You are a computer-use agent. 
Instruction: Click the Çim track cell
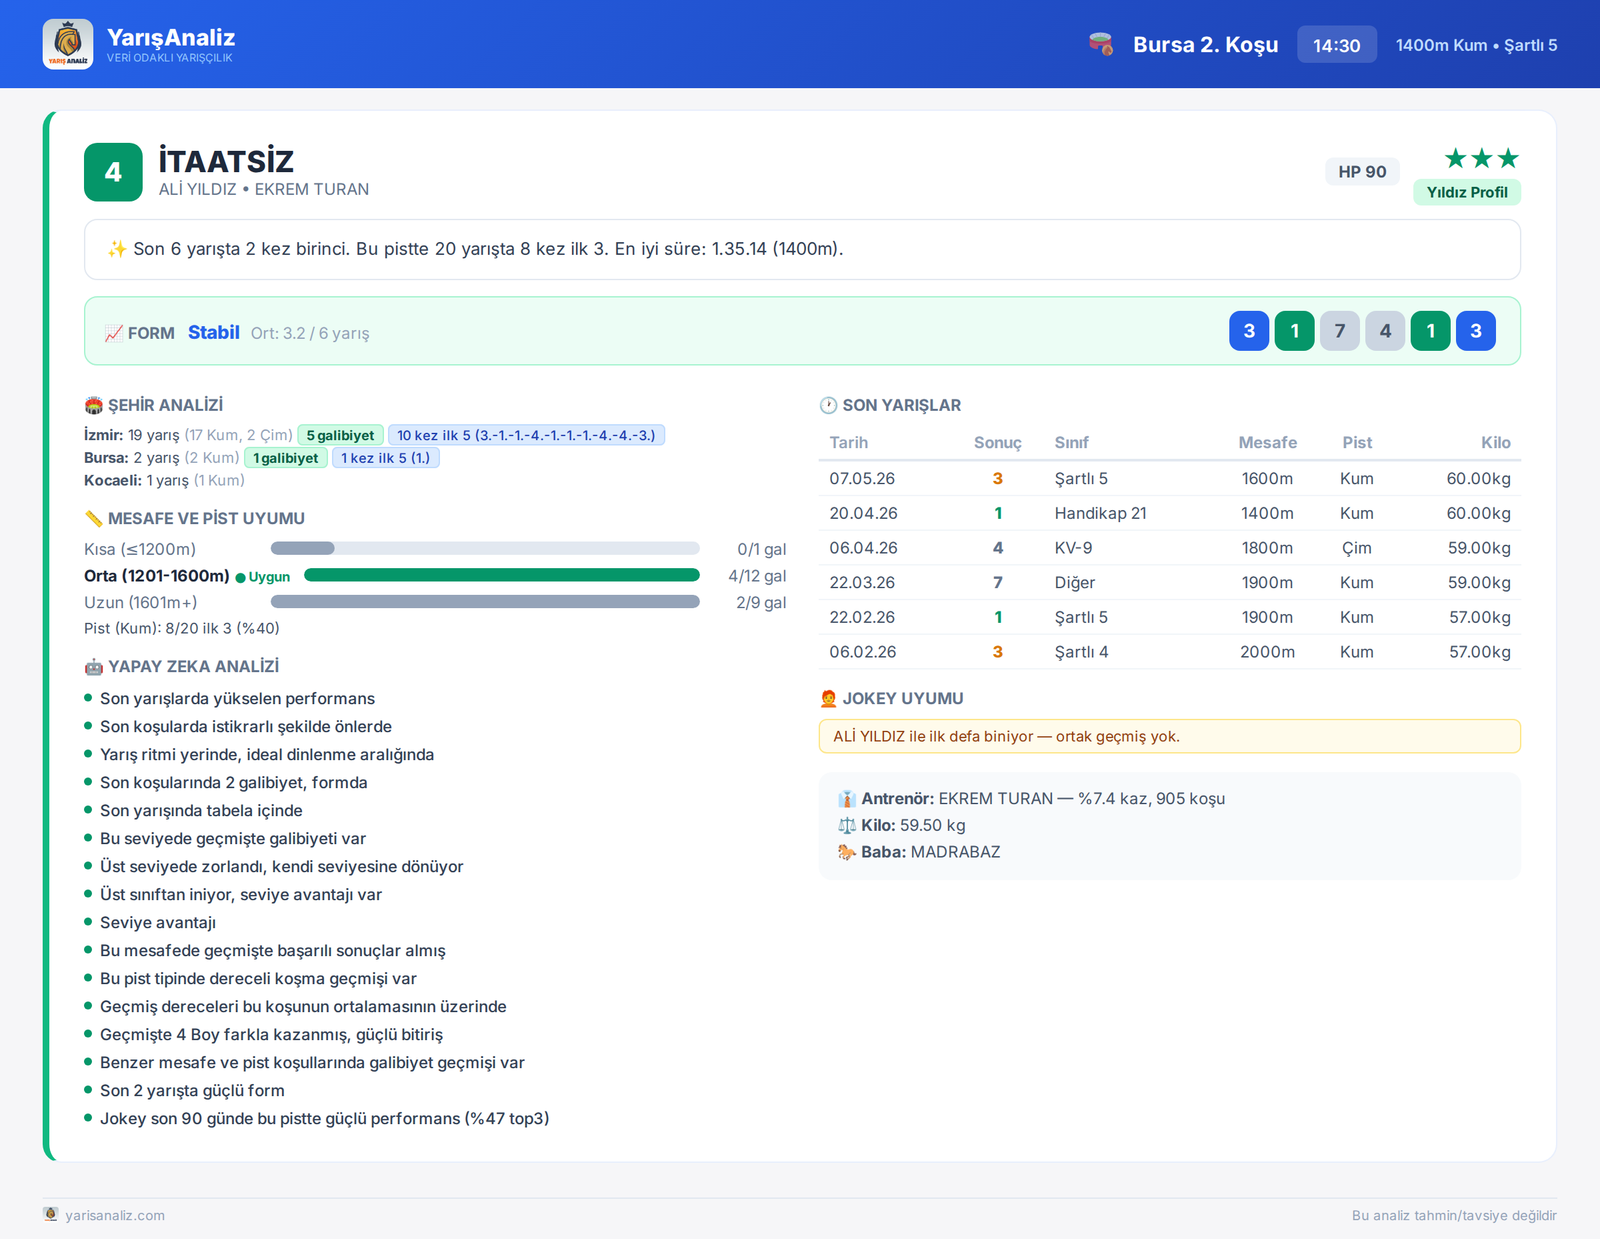tap(1357, 548)
